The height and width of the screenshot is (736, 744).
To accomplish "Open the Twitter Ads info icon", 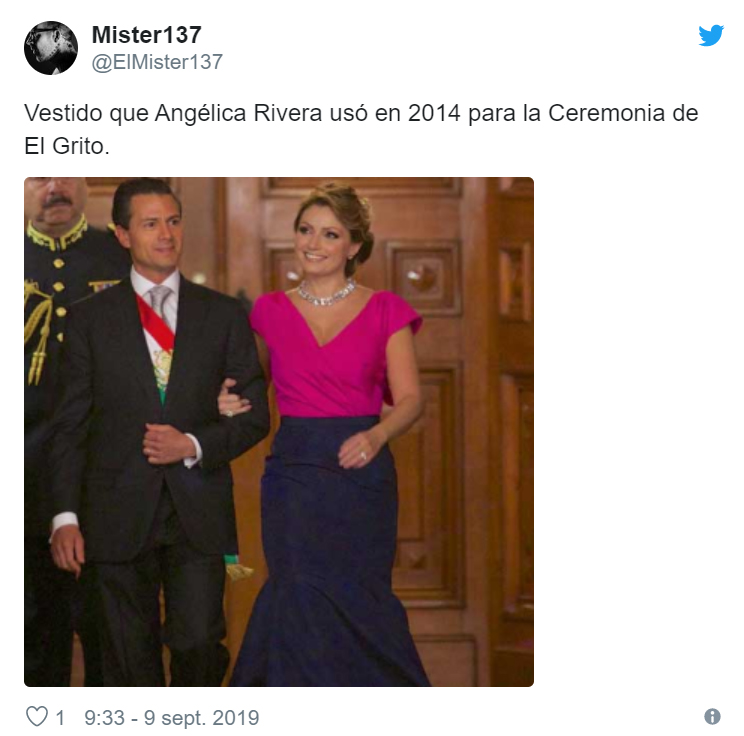I will pyautogui.click(x=712, y=717).
